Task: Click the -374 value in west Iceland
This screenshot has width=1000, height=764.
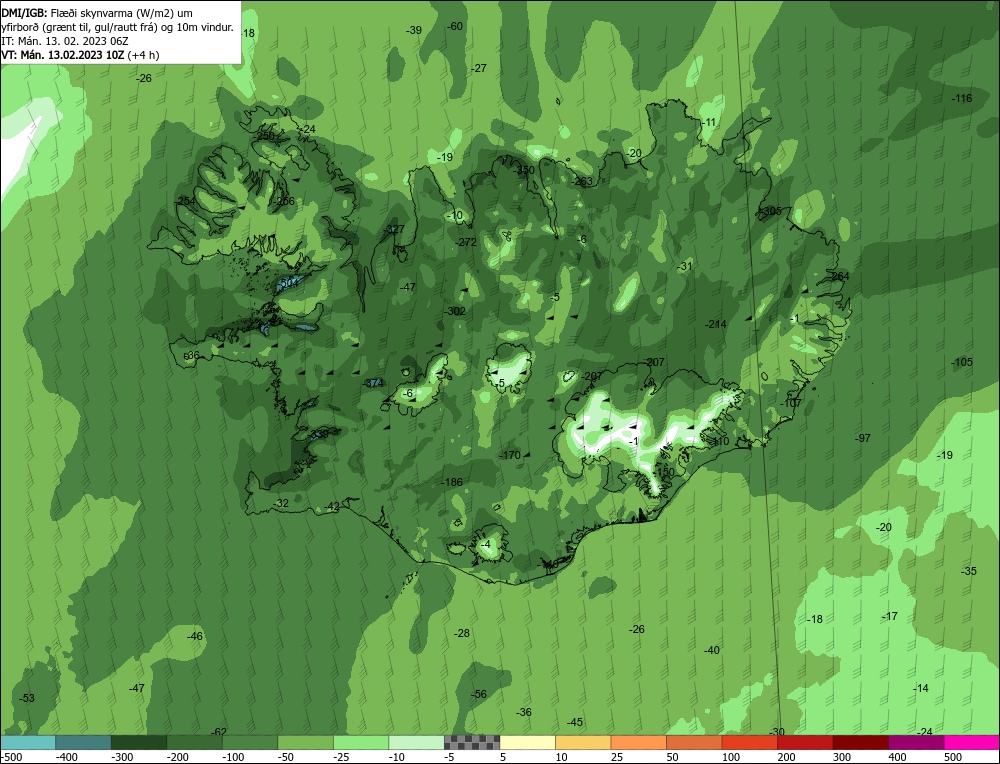Action: click(373, 383)
